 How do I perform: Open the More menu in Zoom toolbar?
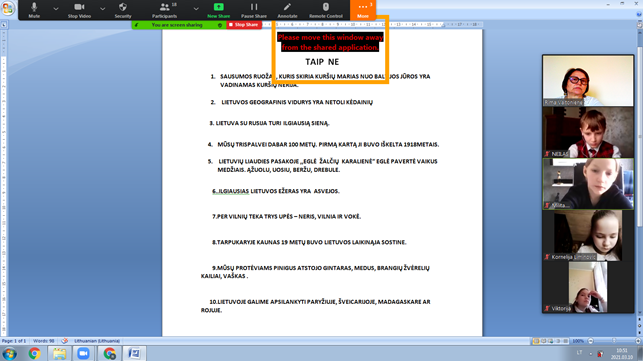point(363,10)
